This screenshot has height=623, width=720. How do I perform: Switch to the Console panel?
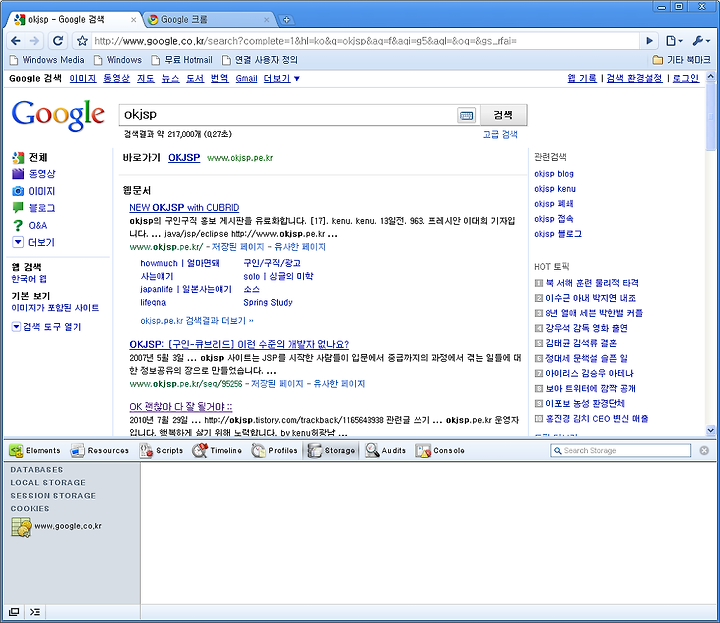point(440,450)
